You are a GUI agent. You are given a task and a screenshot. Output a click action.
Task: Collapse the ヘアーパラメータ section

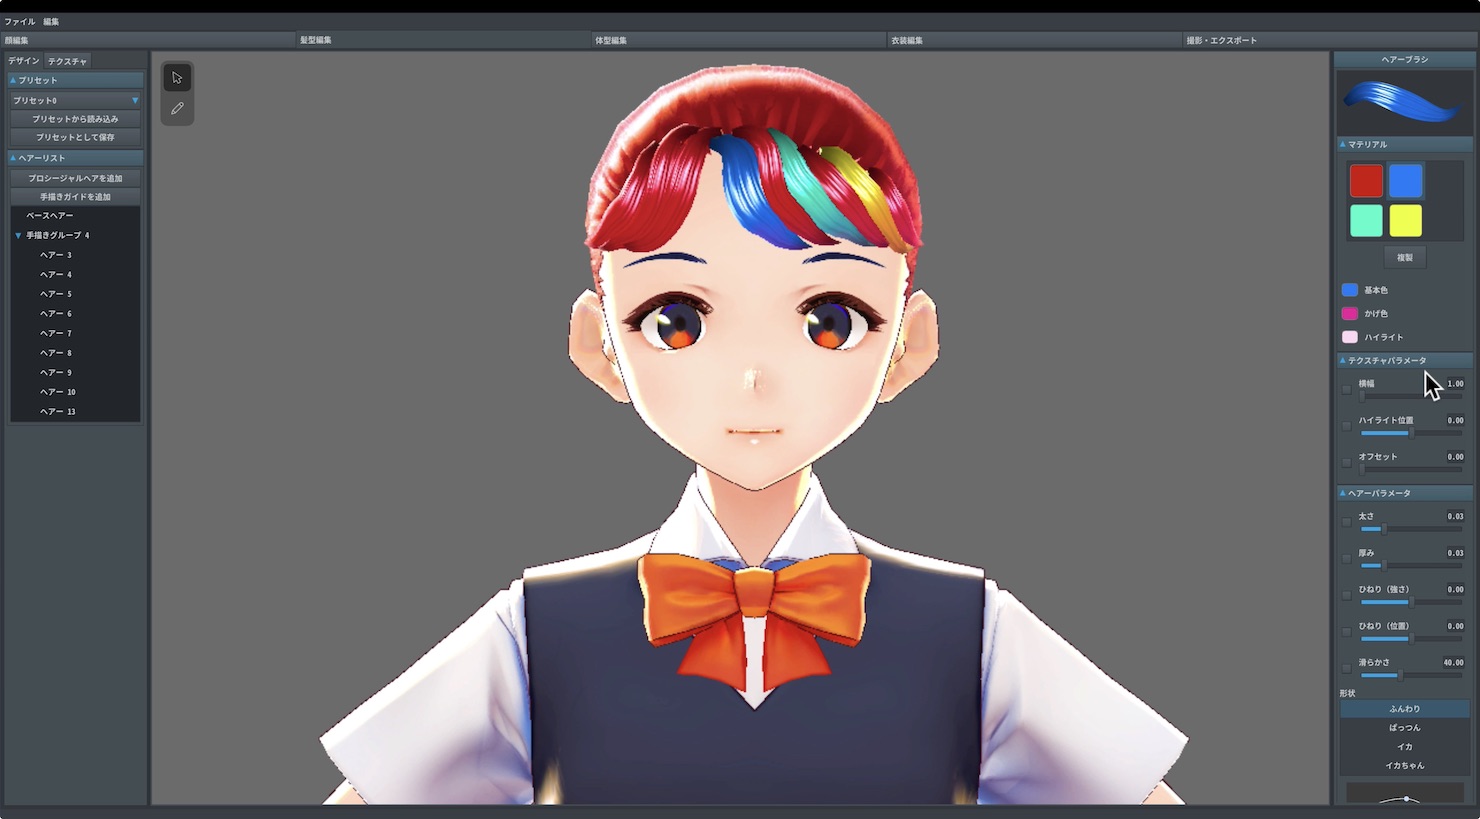pos(1404,493)
